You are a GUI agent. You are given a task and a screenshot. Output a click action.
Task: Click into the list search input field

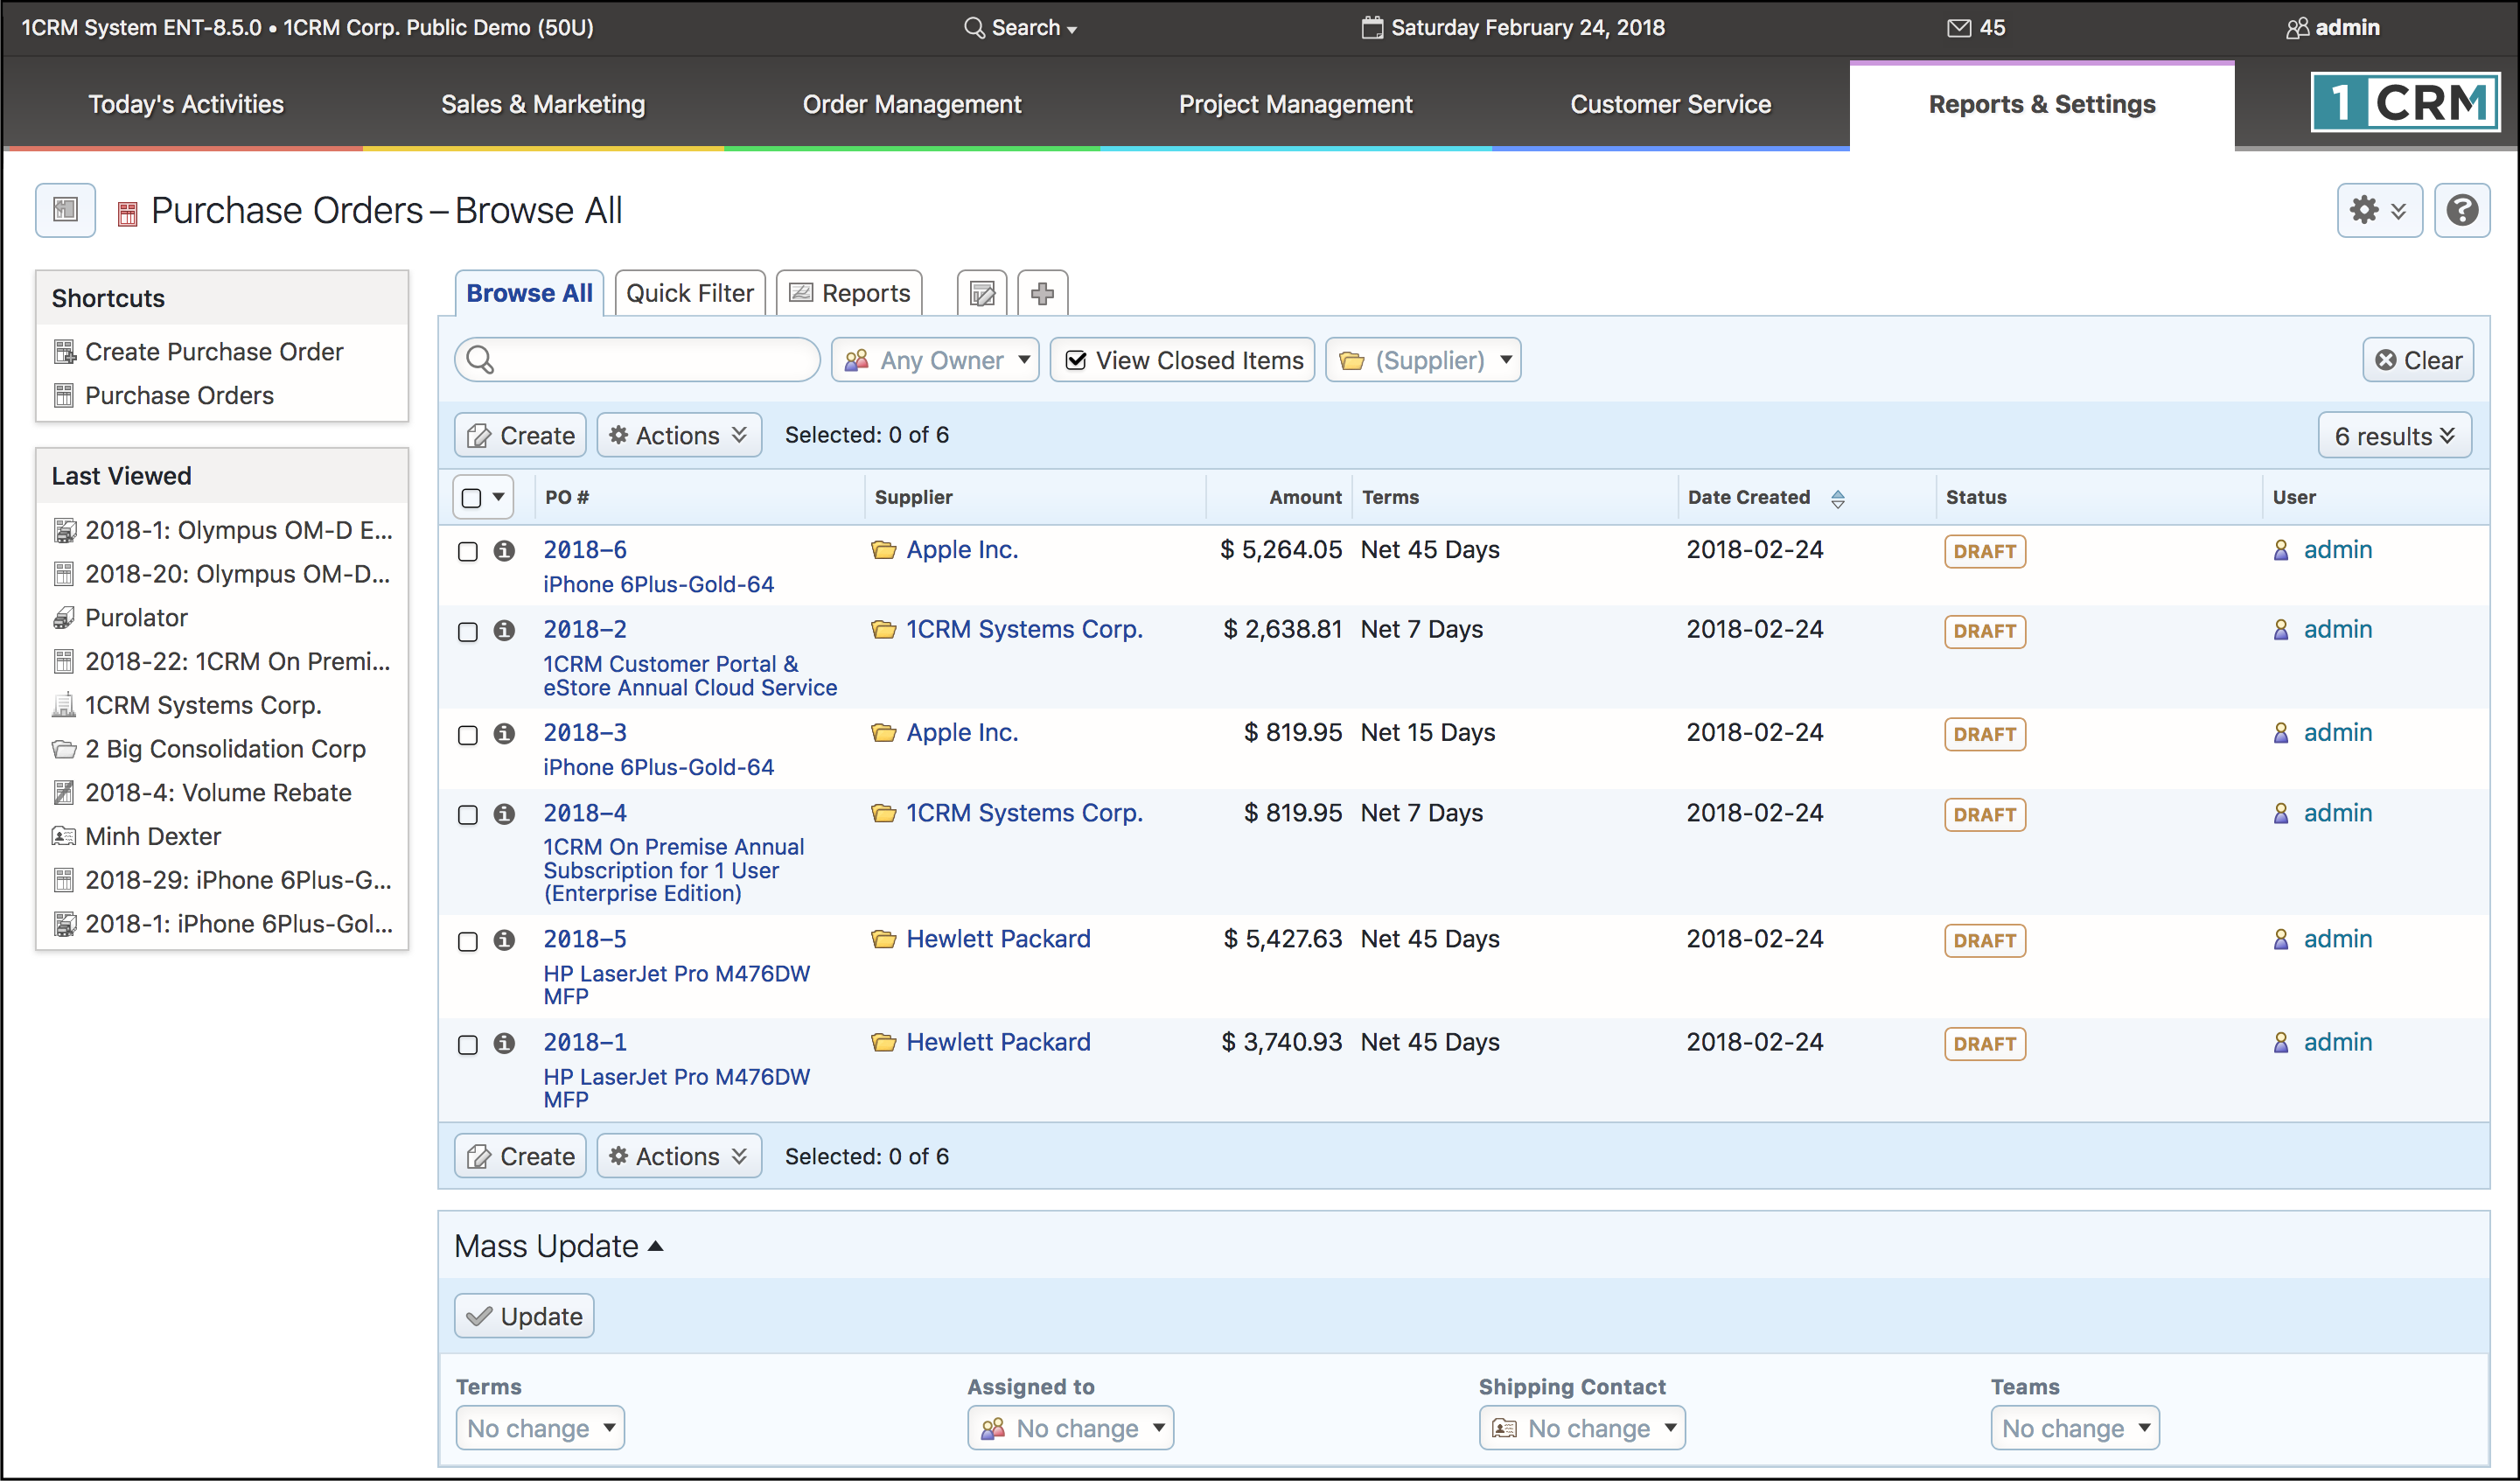coord(637,360)
